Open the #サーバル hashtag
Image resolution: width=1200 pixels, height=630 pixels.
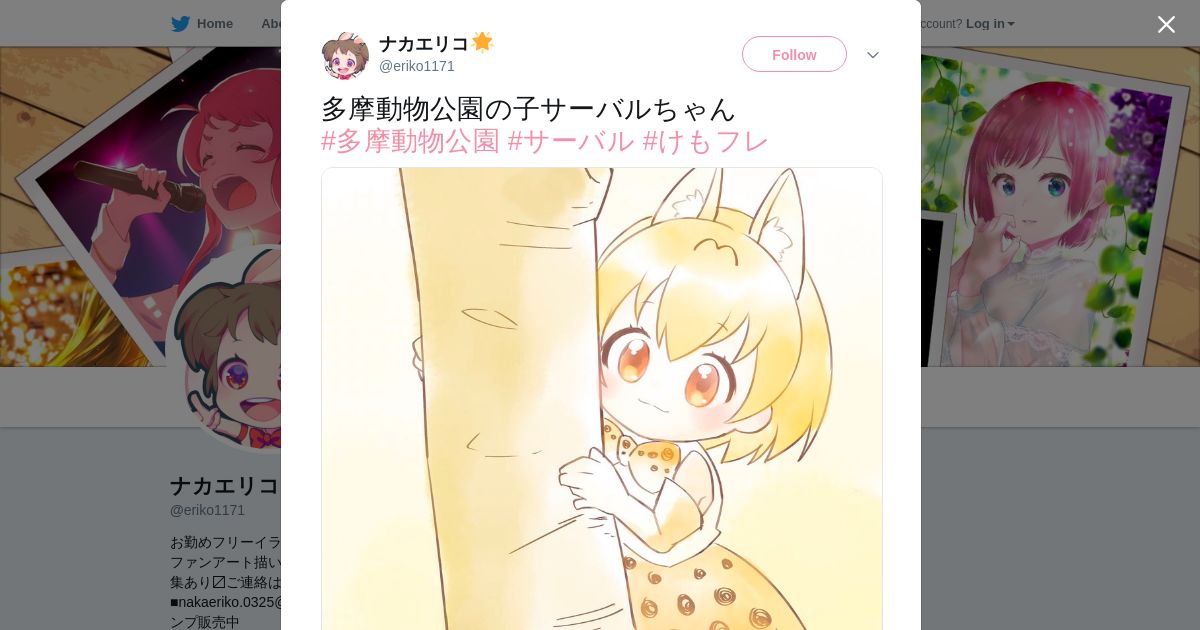[571, 141]
